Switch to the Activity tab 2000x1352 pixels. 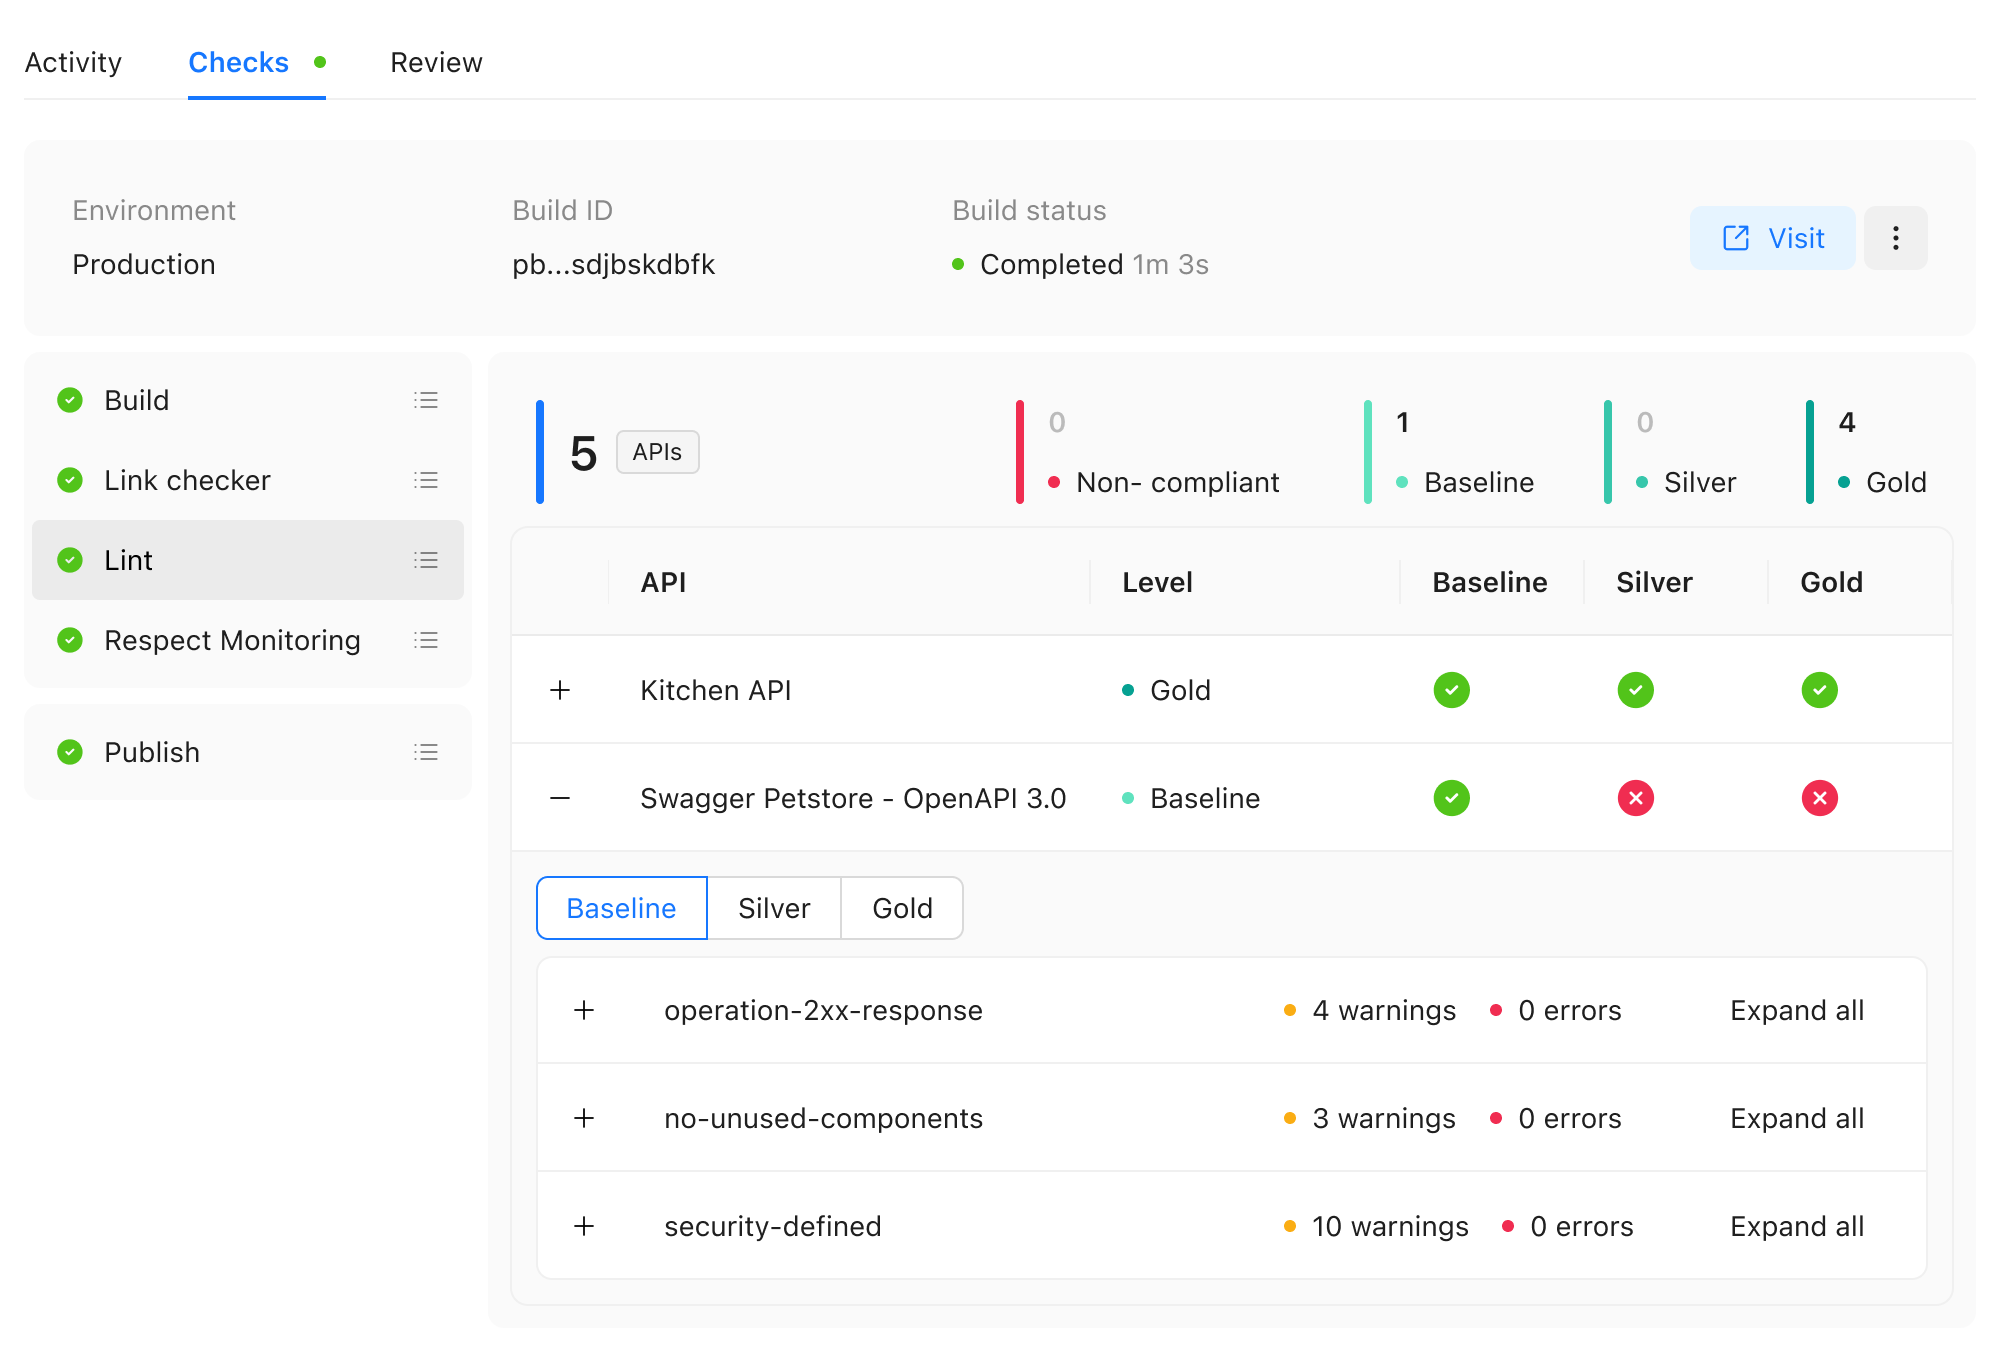point(74,62)
